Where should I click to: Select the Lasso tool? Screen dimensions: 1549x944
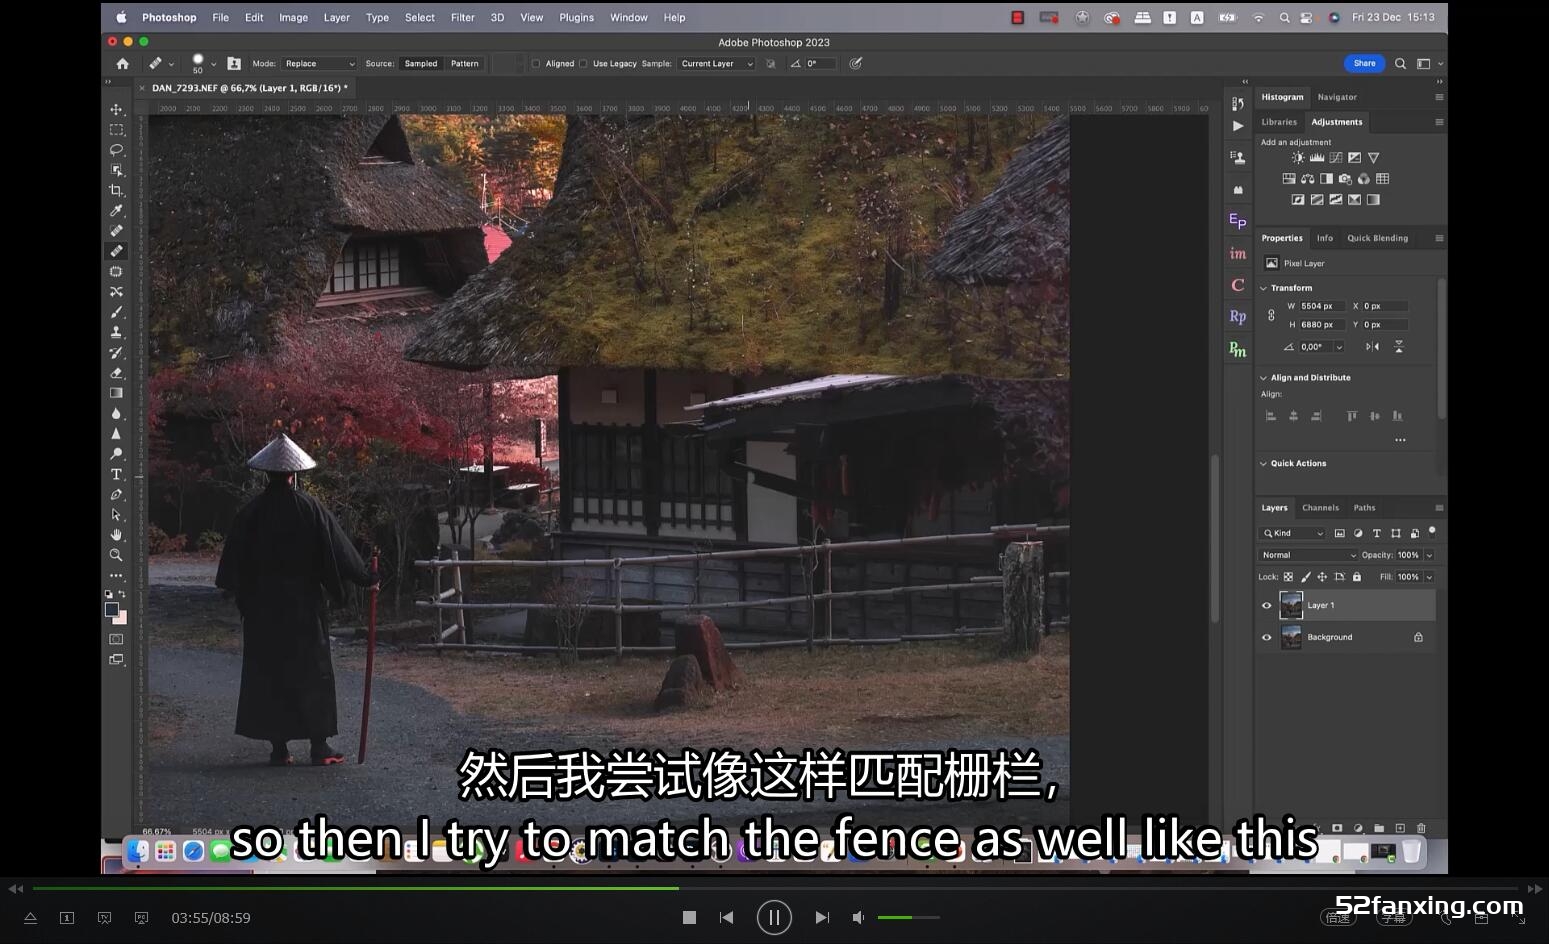click(116, 150)
